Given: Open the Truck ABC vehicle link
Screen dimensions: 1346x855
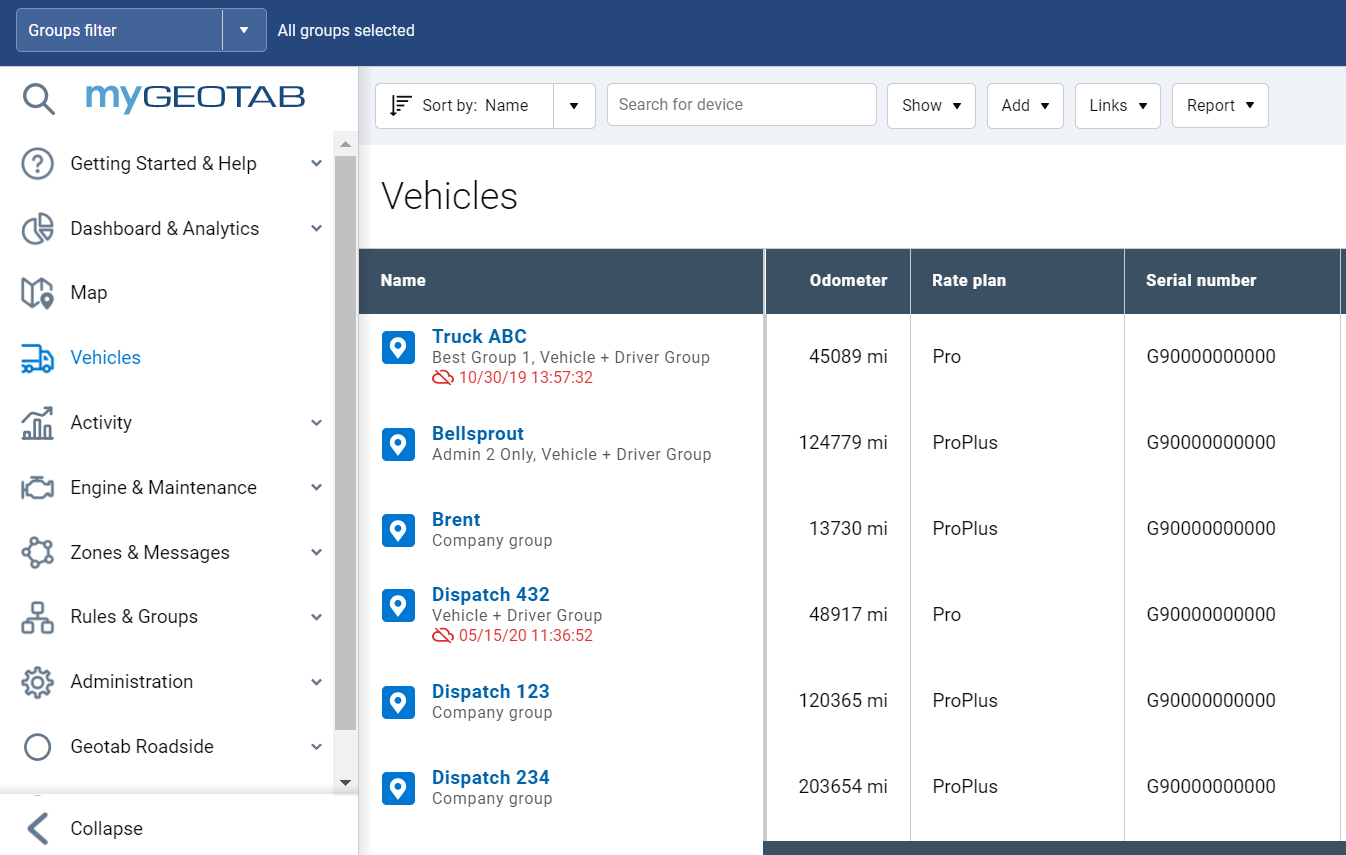Looking at the screenshot, I should coord(479,336).
